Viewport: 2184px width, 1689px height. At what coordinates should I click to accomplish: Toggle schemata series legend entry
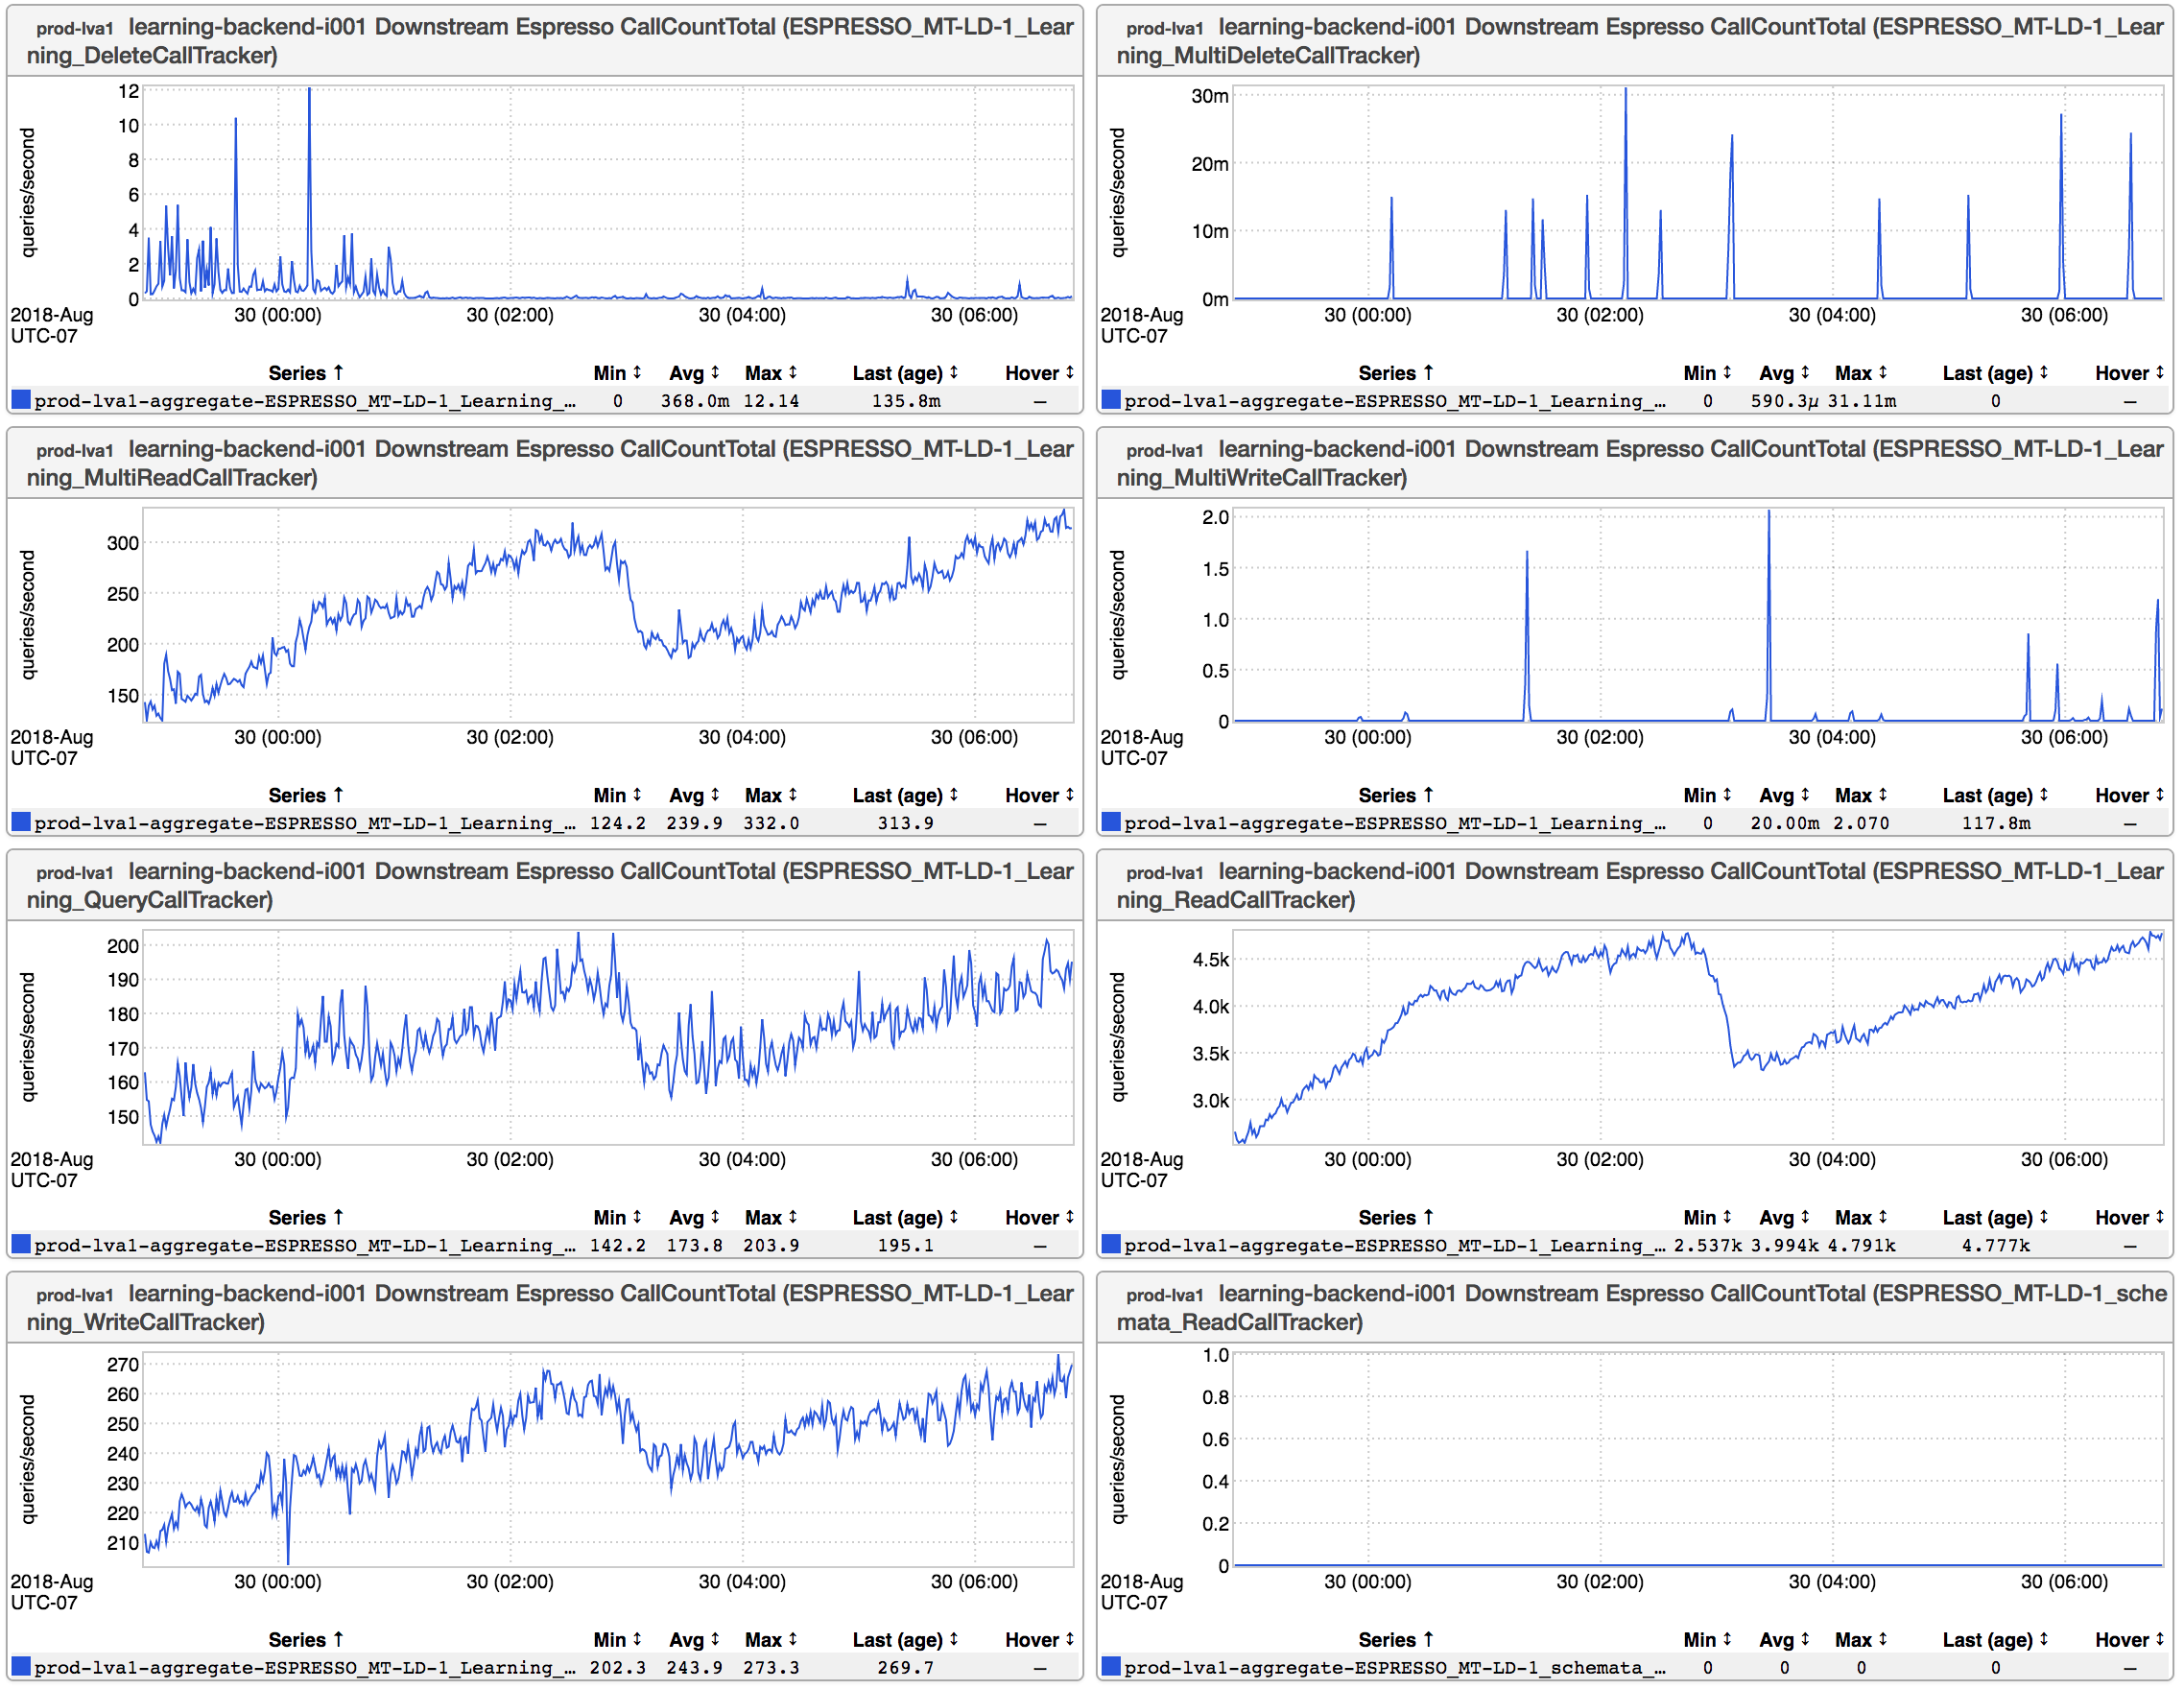click(x=1394, y=1668)
